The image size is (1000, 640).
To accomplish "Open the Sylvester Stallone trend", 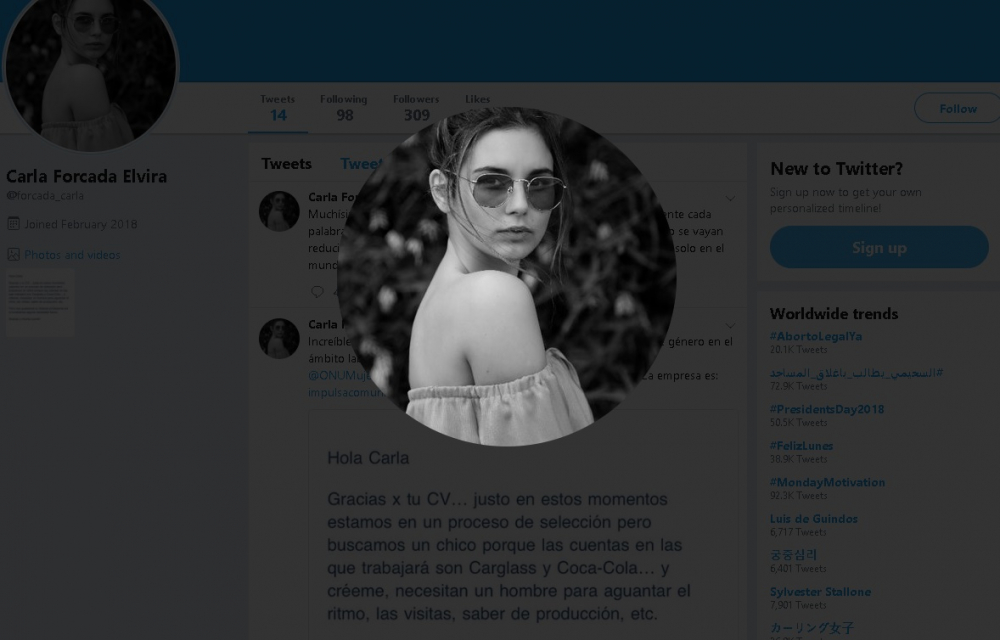I will coord(820,592).
